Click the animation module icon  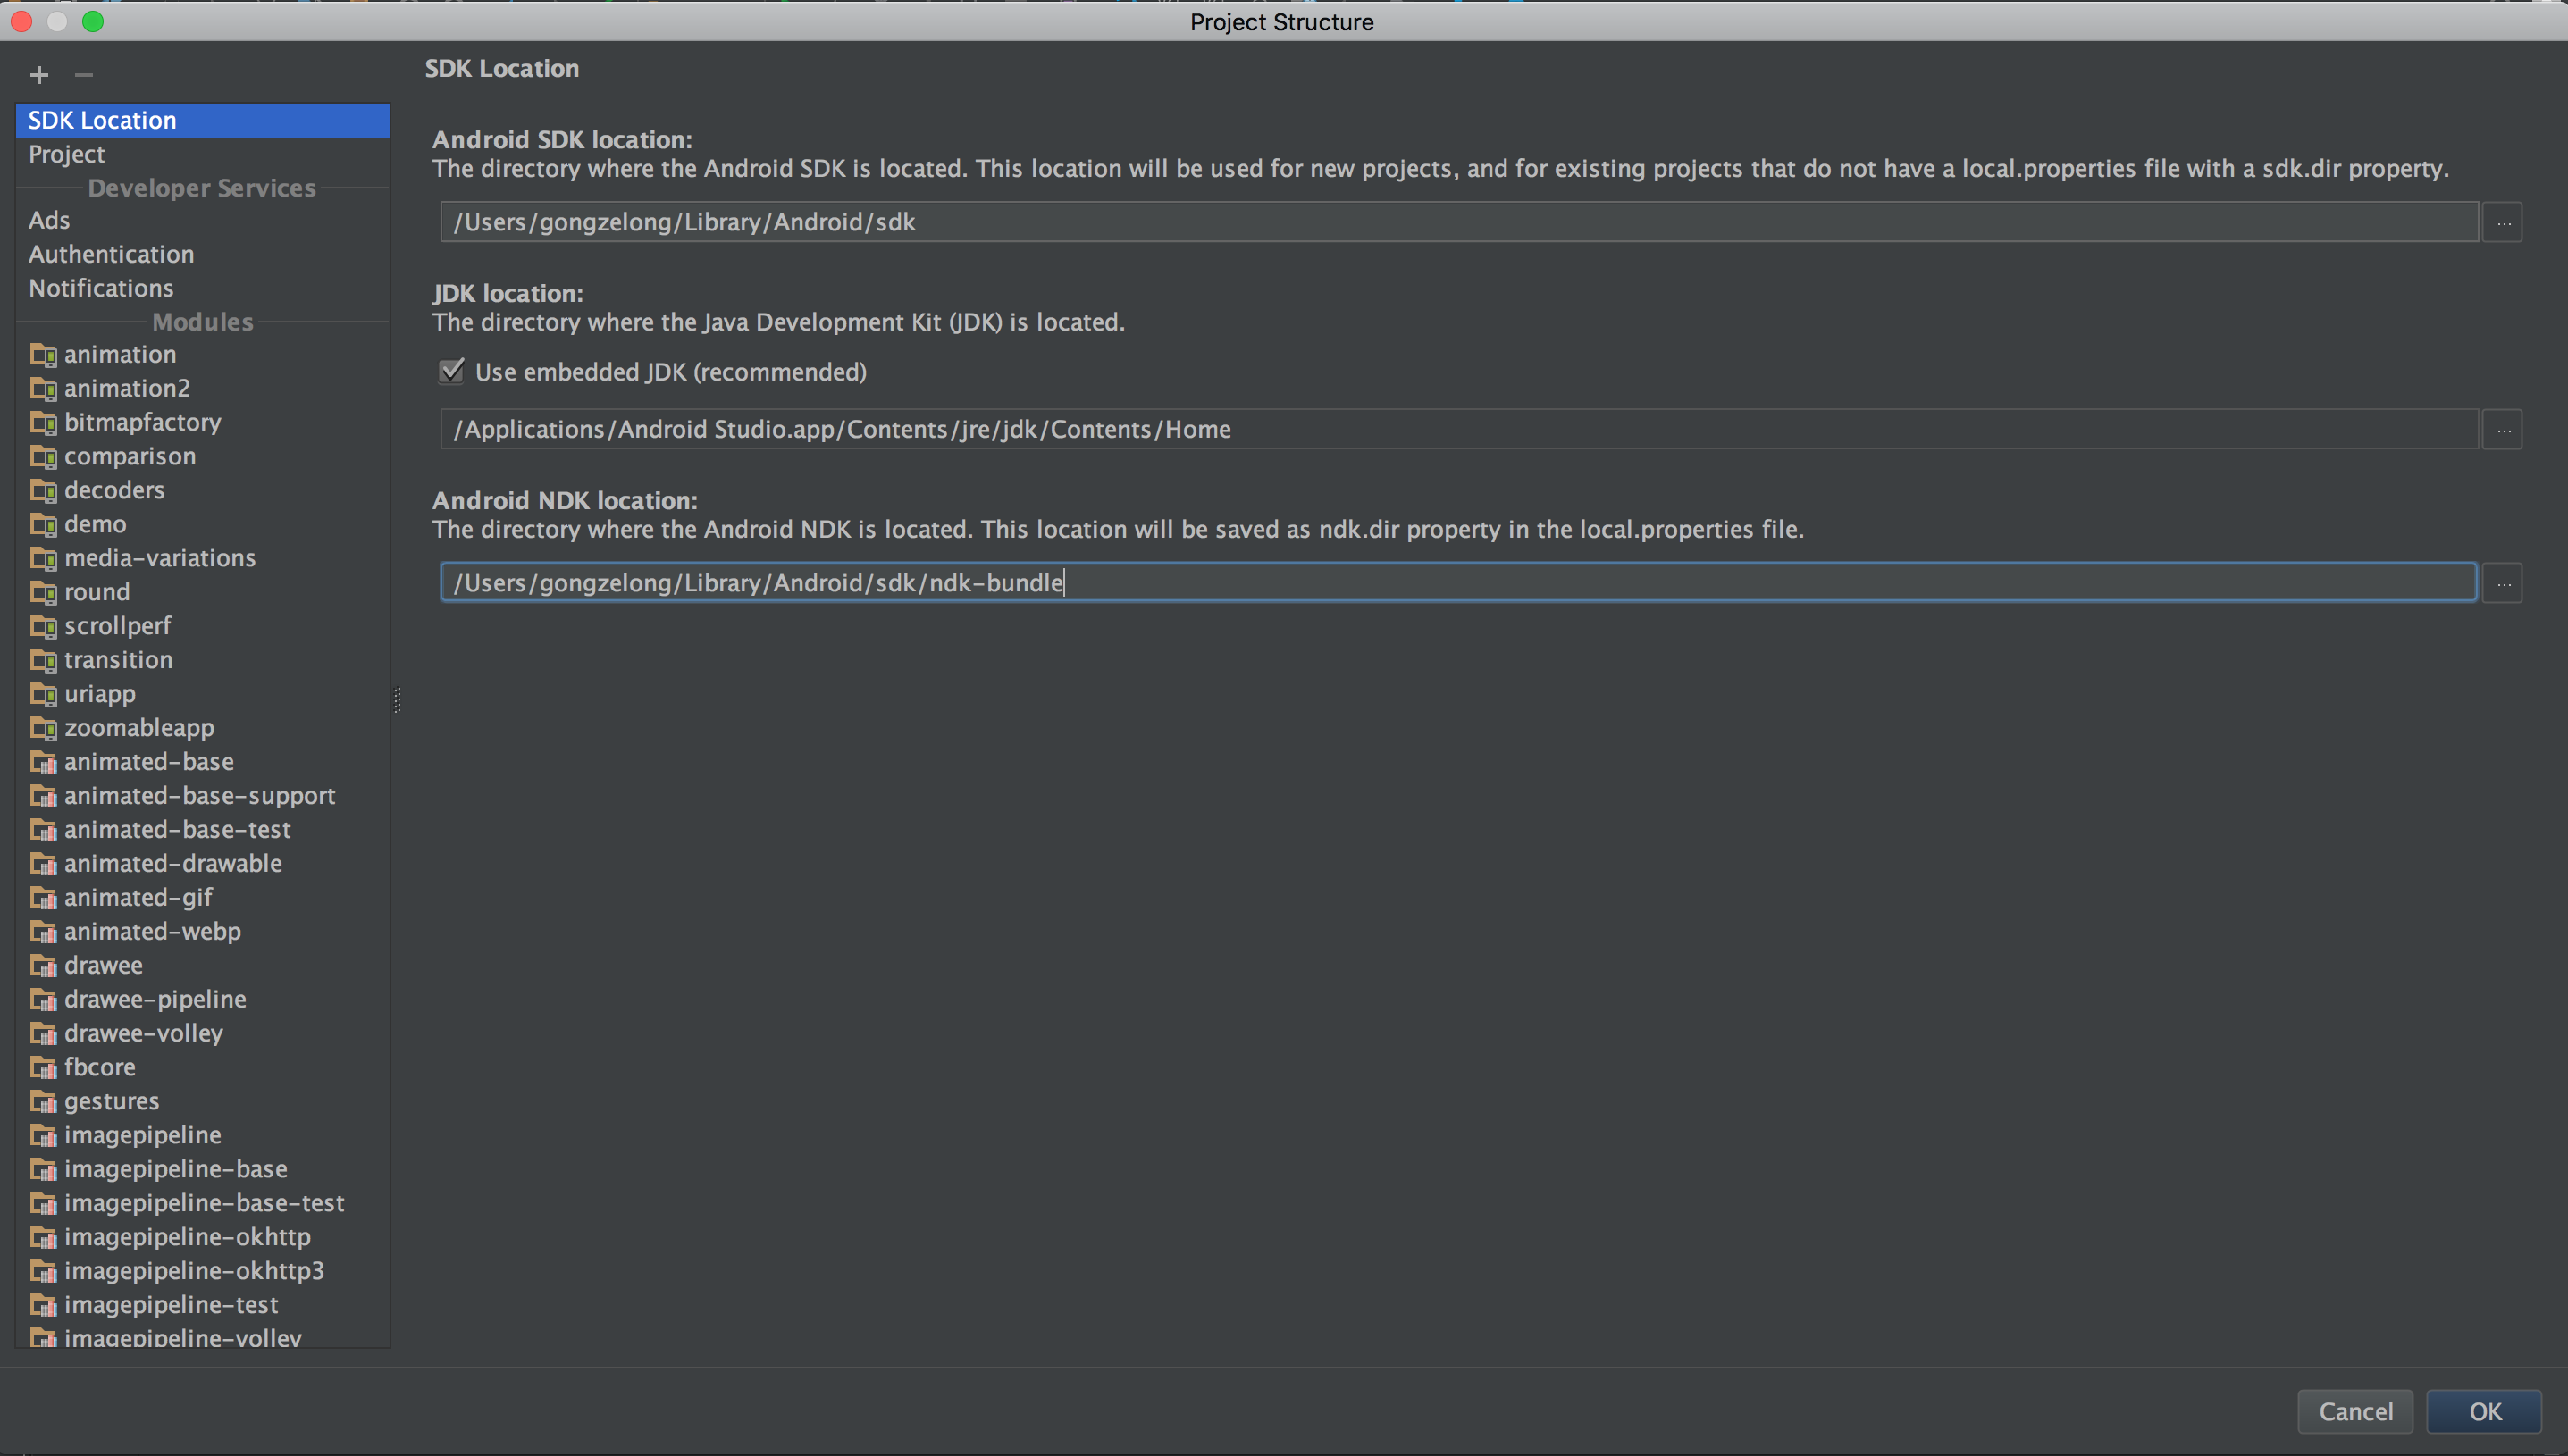tap(43, 354)
